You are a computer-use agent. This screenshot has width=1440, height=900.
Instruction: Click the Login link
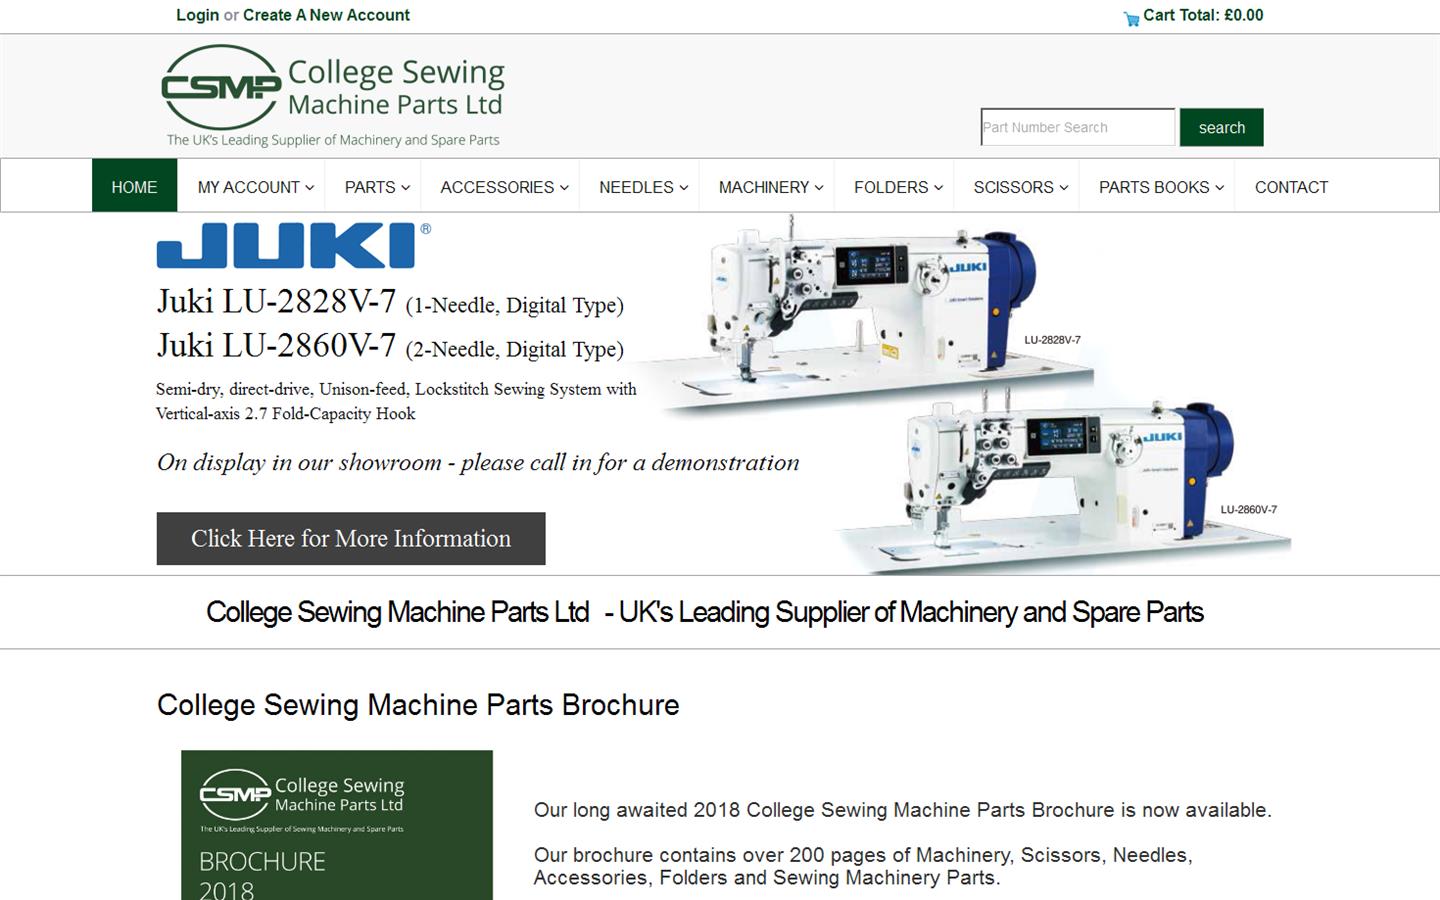(197, 15)
